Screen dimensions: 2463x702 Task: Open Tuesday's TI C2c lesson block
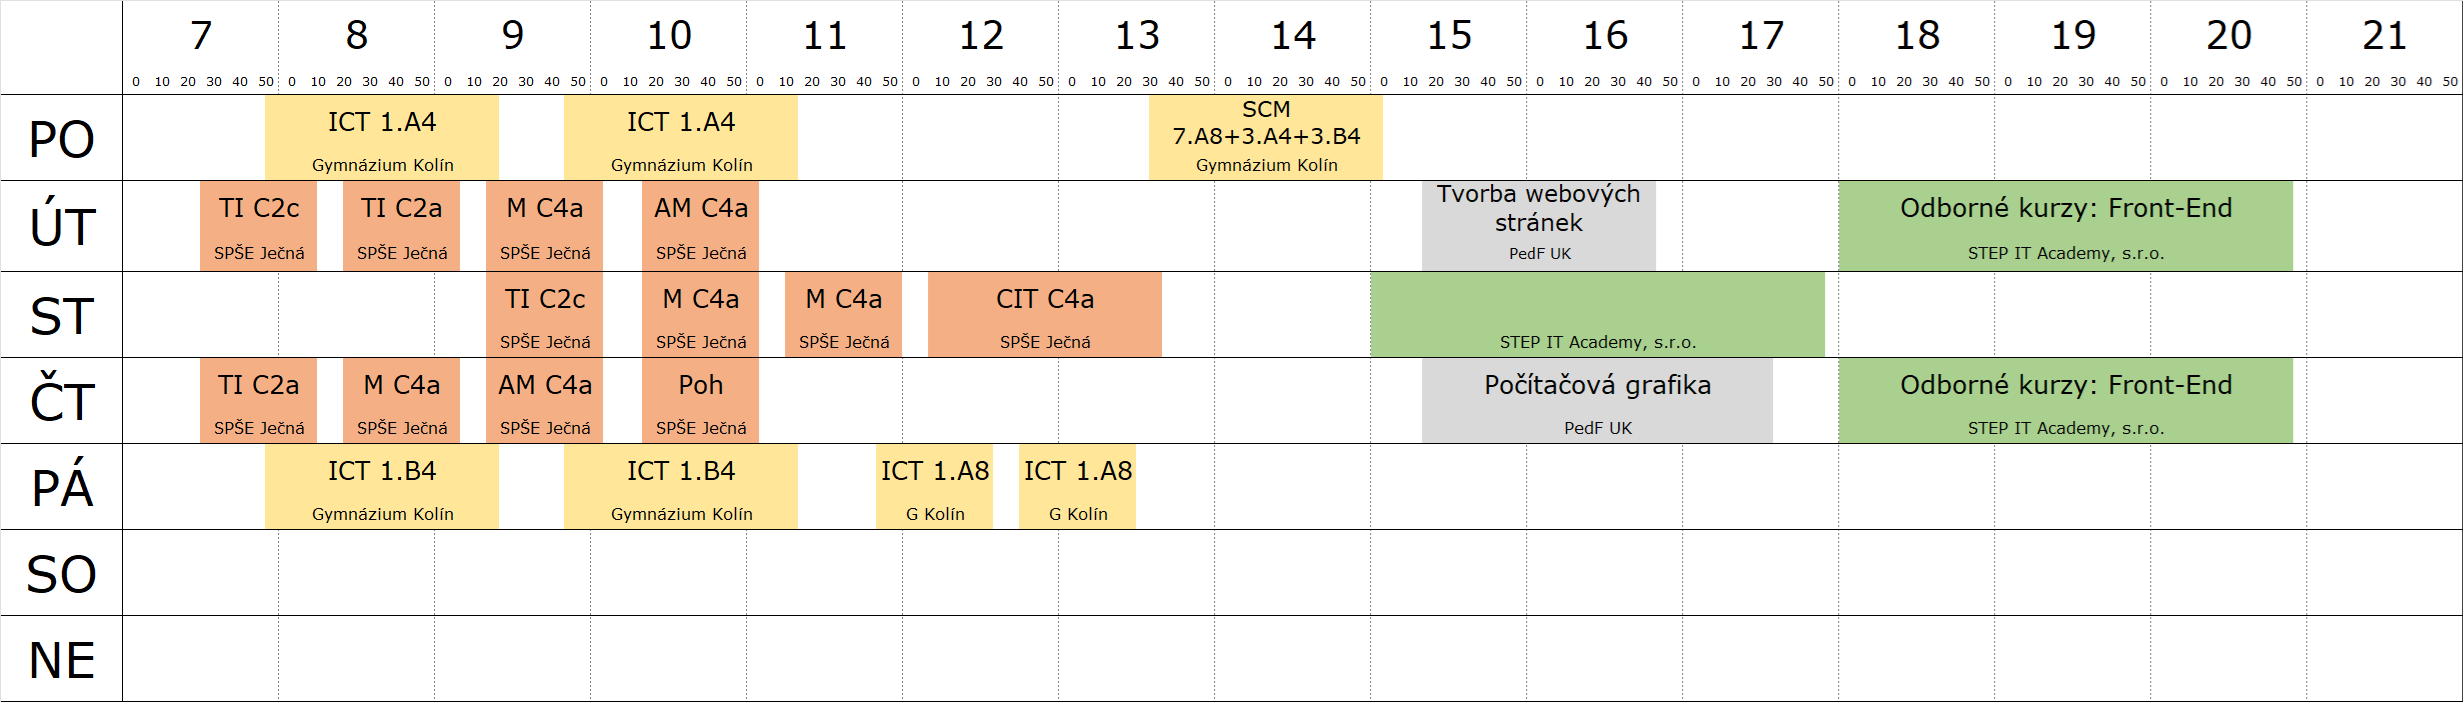click(x=258, y=226)
